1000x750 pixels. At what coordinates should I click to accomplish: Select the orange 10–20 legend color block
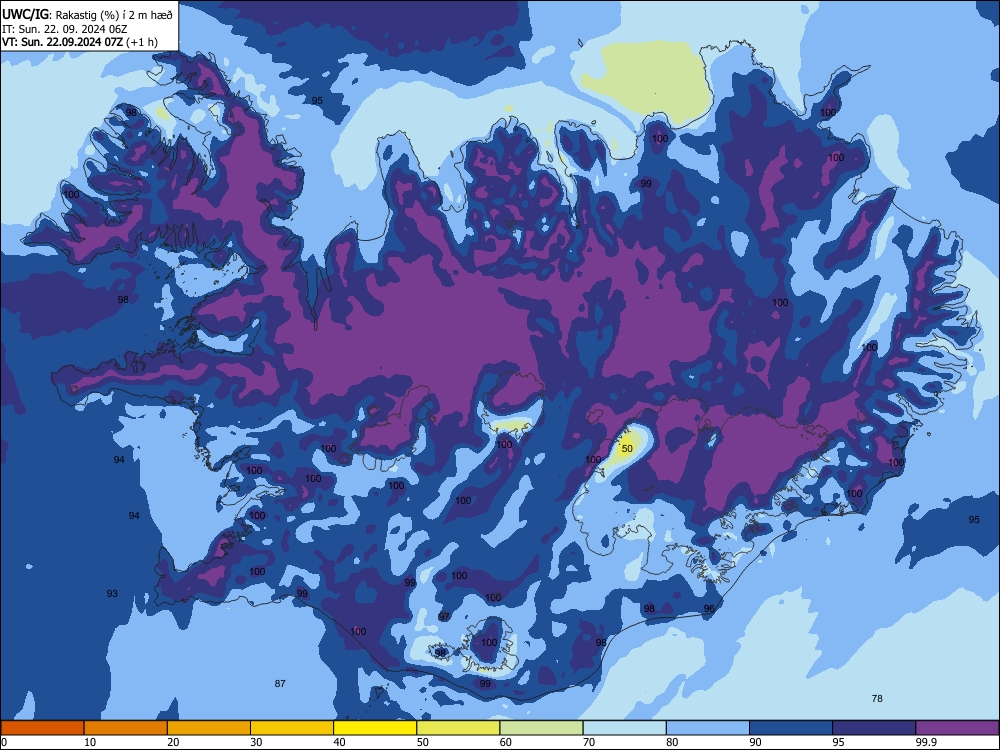coord(126,728)
